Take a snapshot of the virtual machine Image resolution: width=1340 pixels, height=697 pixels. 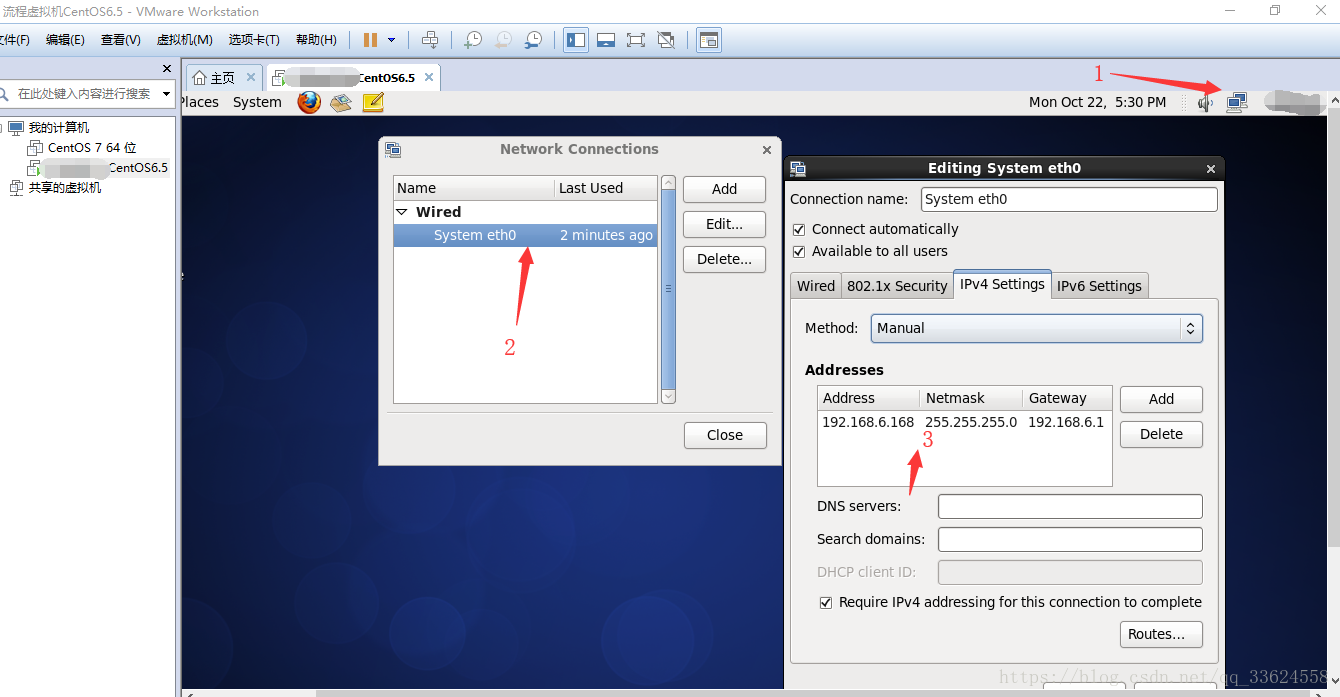(x=472, y=40)
